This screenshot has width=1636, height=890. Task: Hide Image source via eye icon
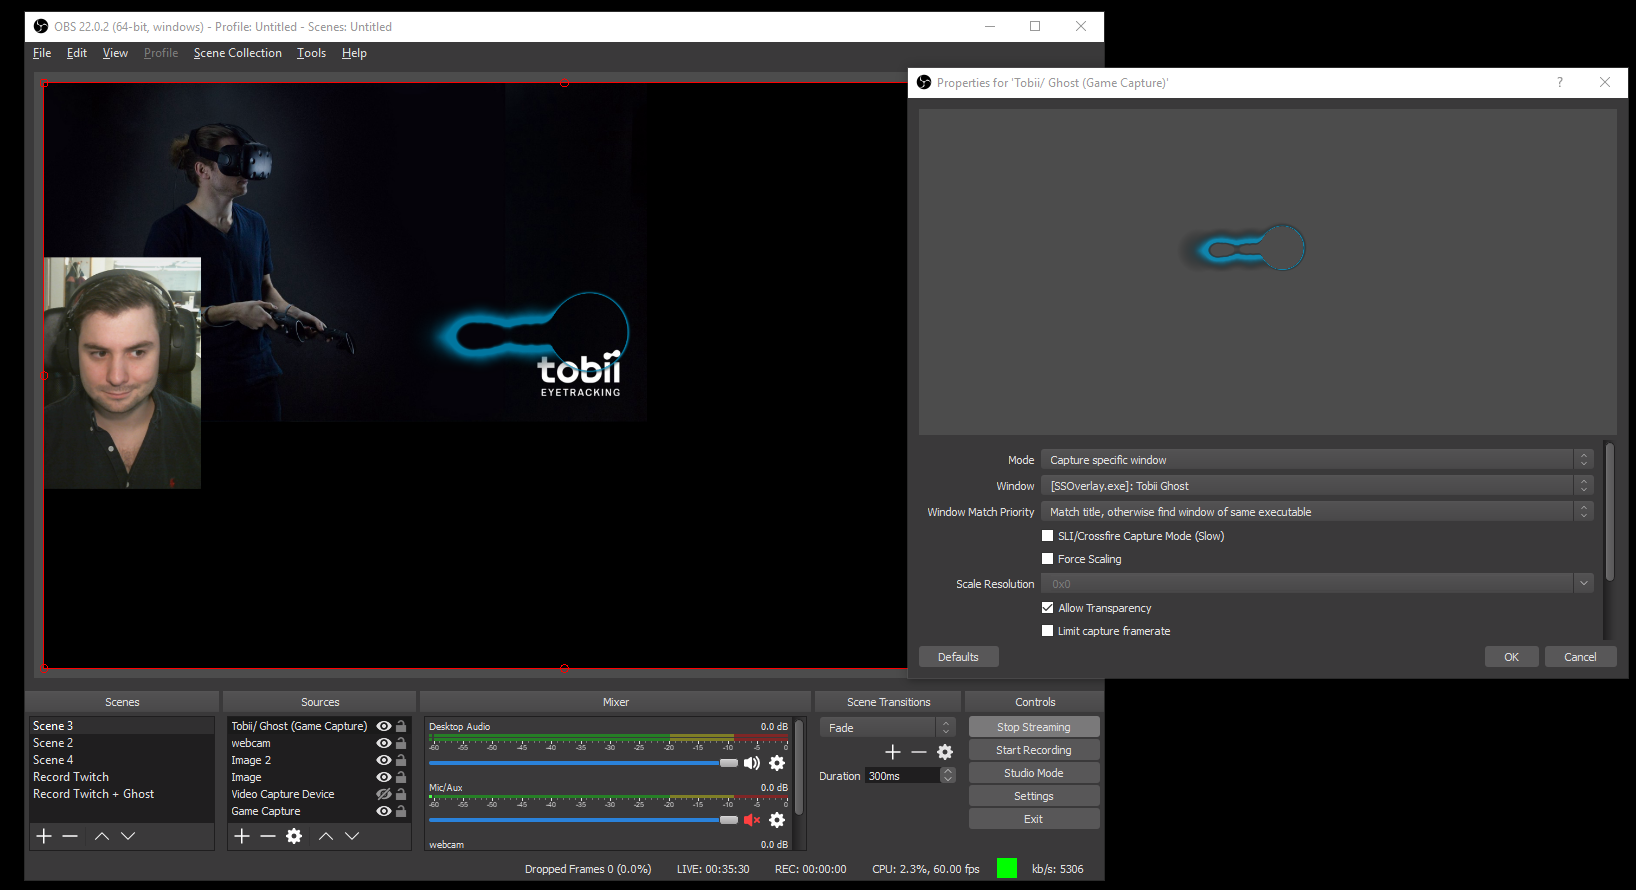tap(383, 777)
